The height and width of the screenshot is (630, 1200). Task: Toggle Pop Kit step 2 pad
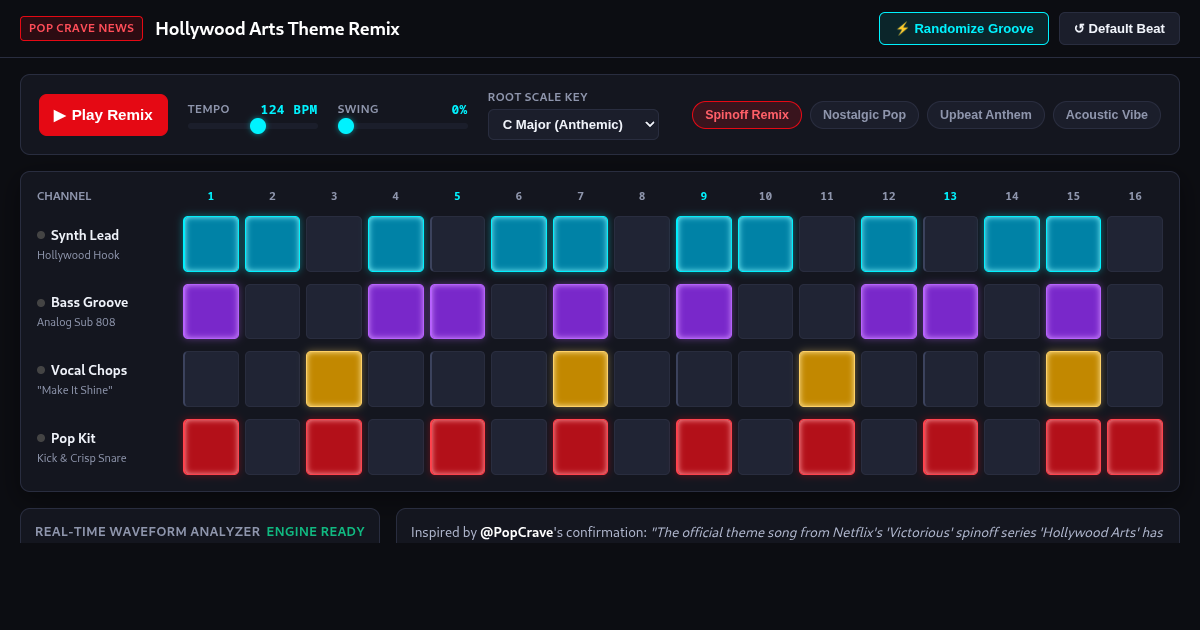(272, 447)
